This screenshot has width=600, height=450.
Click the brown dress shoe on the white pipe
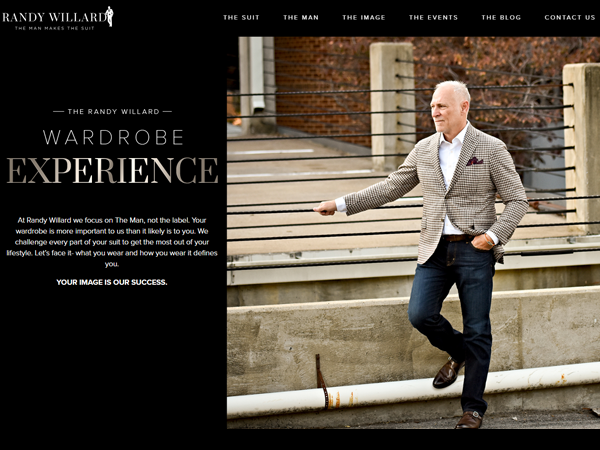point(448,373)
